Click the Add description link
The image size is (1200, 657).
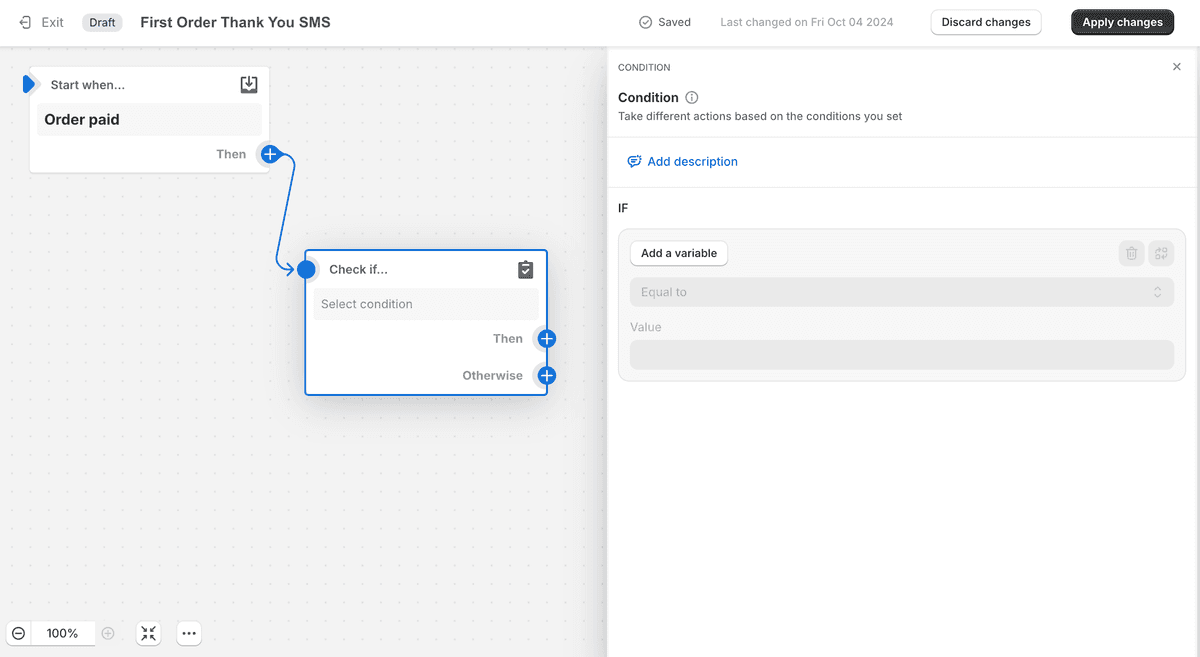[x=692, y=162]
